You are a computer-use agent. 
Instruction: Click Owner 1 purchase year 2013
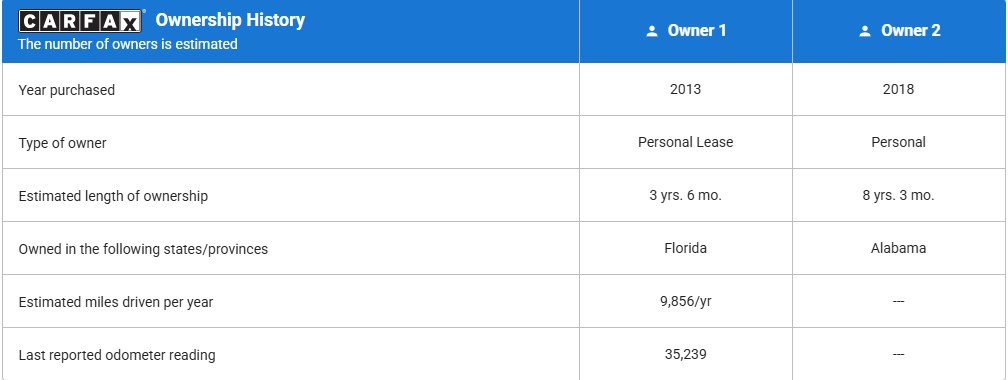point(685,89)
